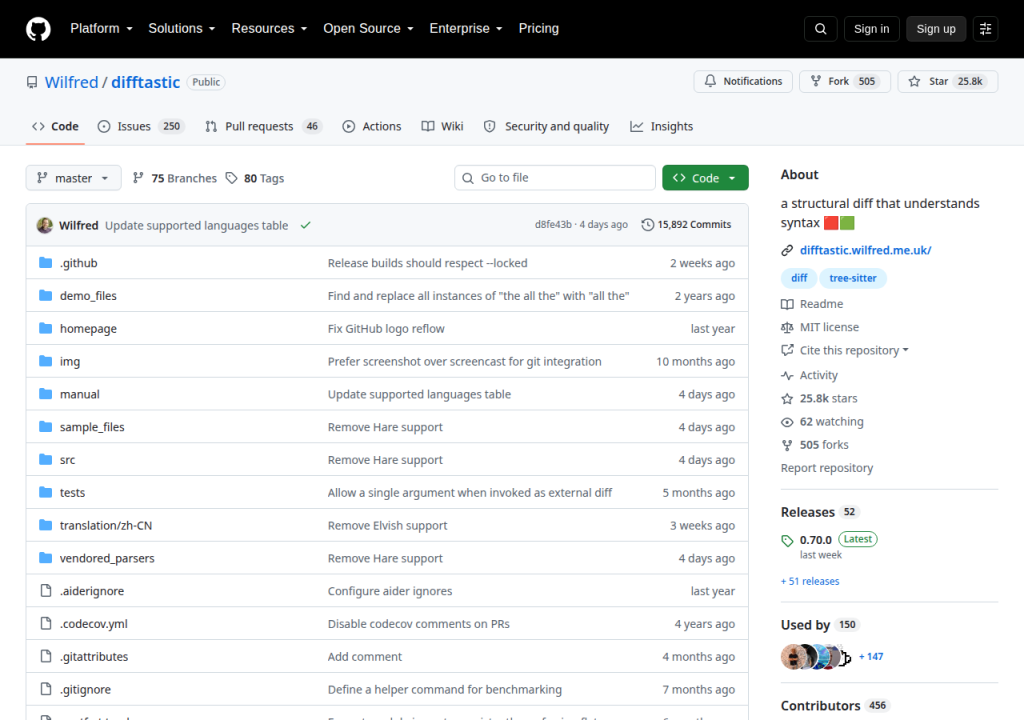This screenshot has height=720, width=1024.
Task: Click Wilfred's avatar in latest commit row
Action: coord(45,225)
